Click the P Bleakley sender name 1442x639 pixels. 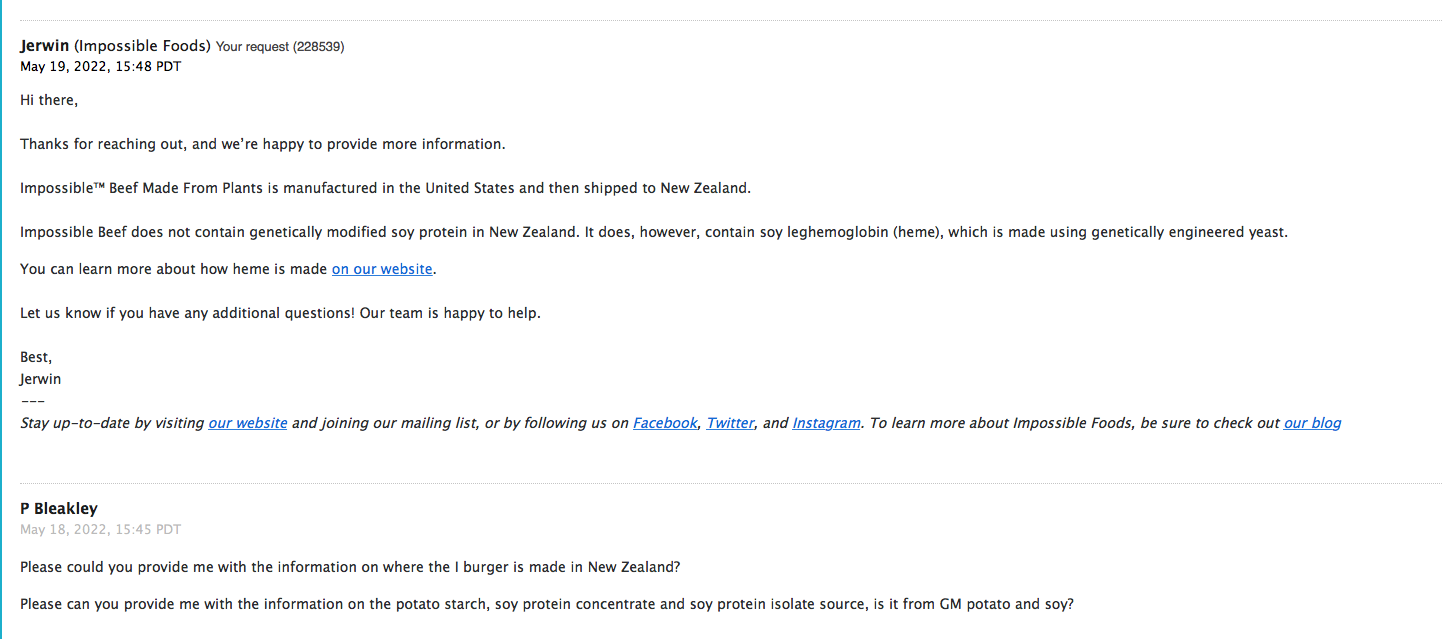pos(59,509)
